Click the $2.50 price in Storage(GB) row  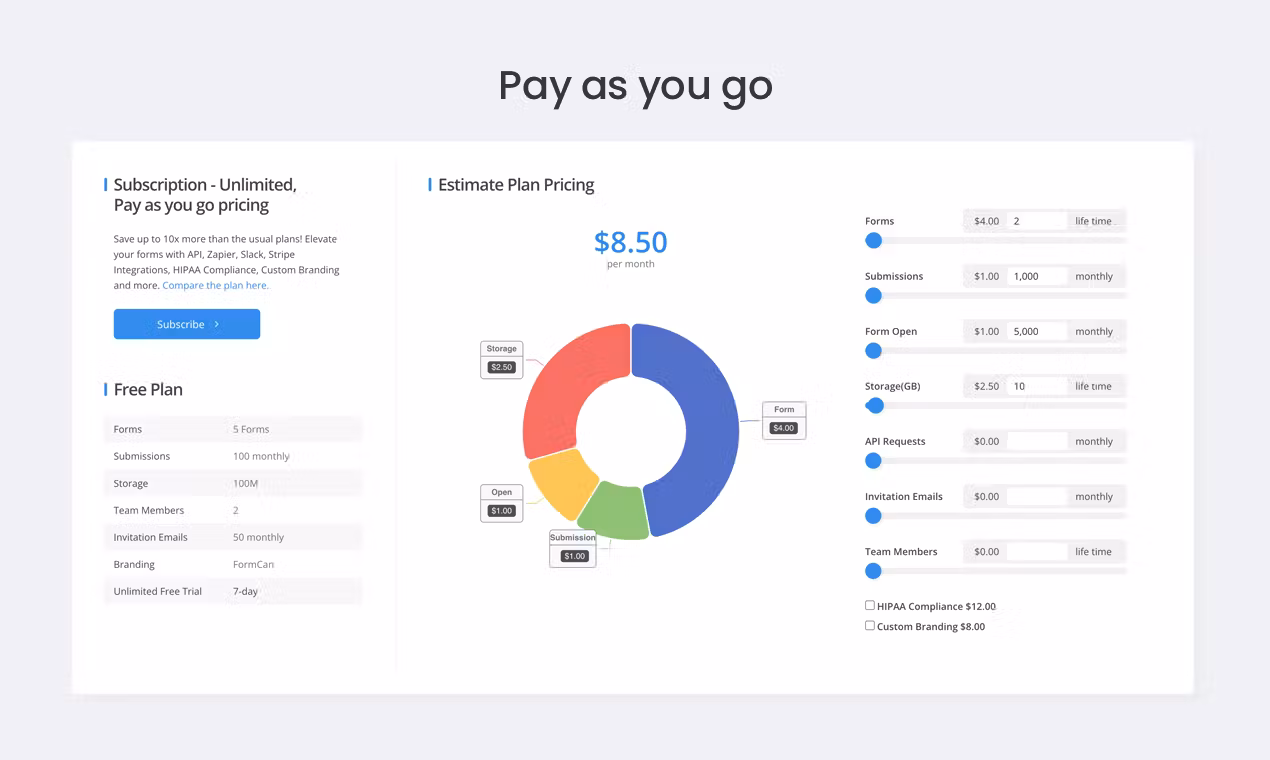click(986, 386)
